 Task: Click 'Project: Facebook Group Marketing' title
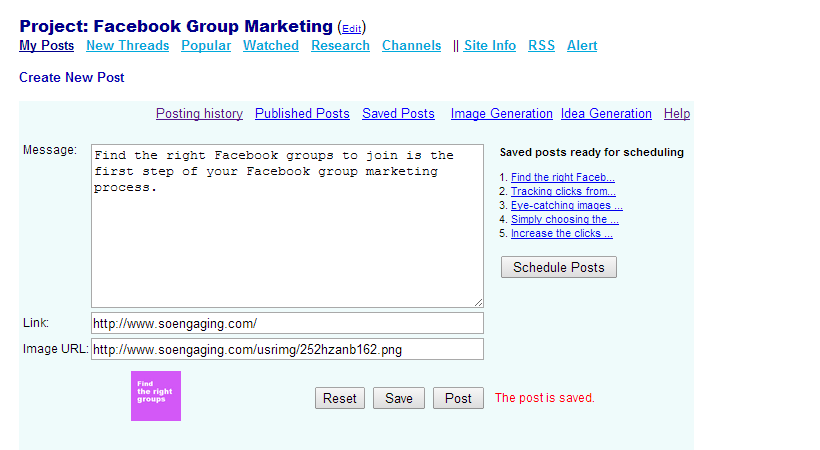(x=176, y=26)
